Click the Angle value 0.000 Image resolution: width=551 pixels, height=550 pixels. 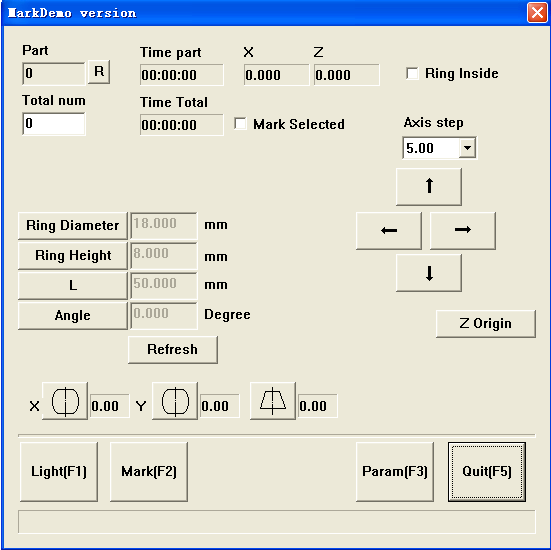(164, 316)
